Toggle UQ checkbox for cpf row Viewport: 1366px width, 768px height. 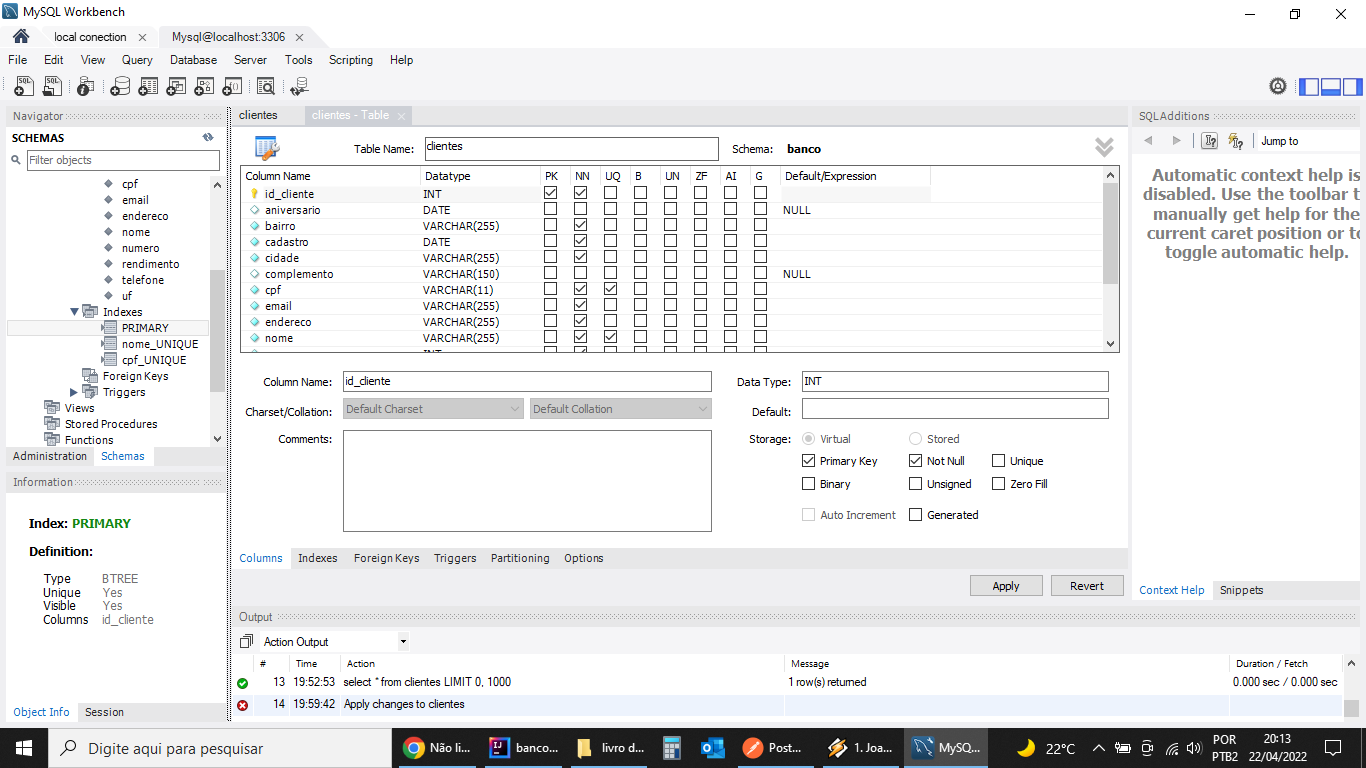click(610, 290)
